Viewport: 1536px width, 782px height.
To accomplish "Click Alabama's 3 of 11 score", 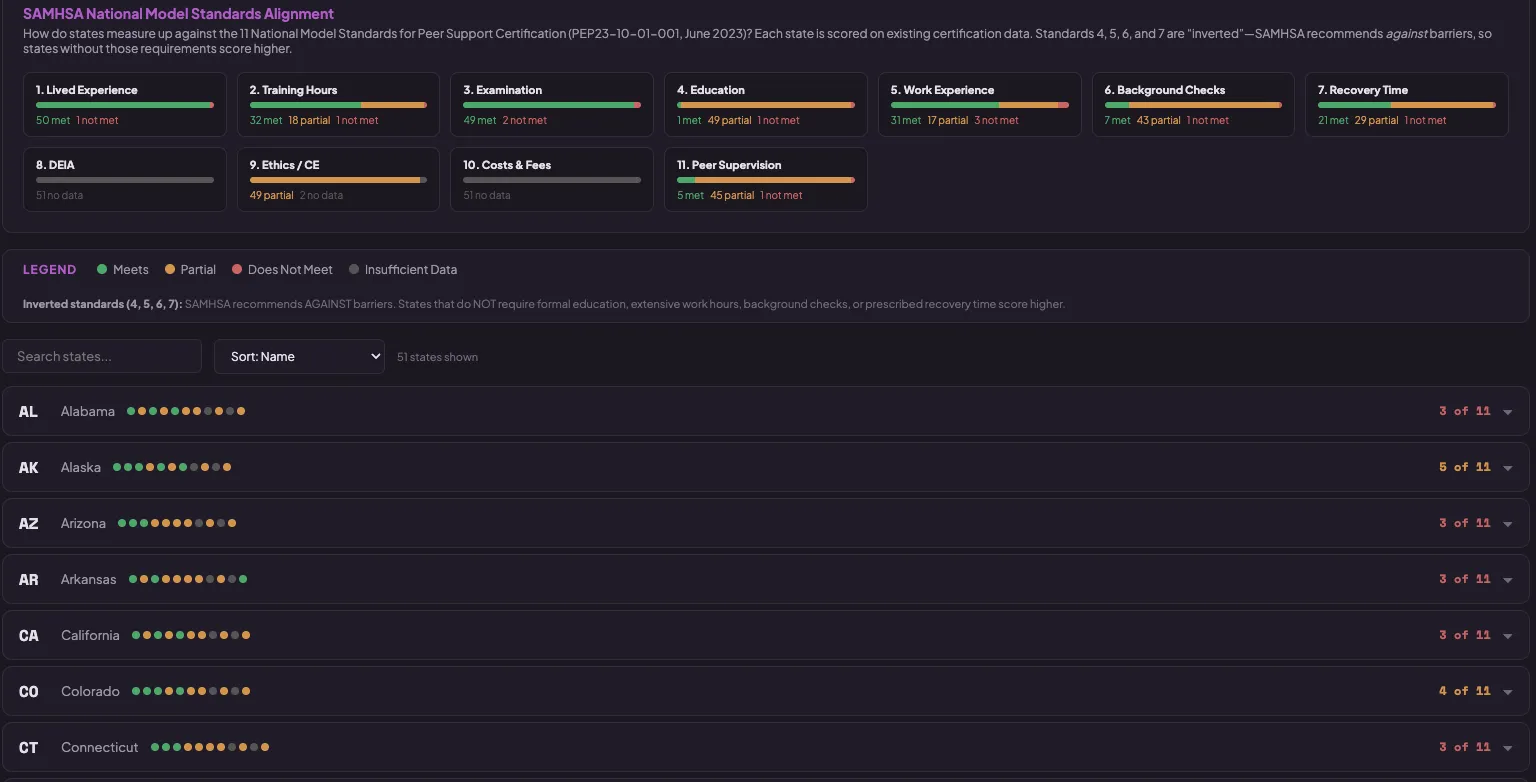I will tap(1464, 411).
